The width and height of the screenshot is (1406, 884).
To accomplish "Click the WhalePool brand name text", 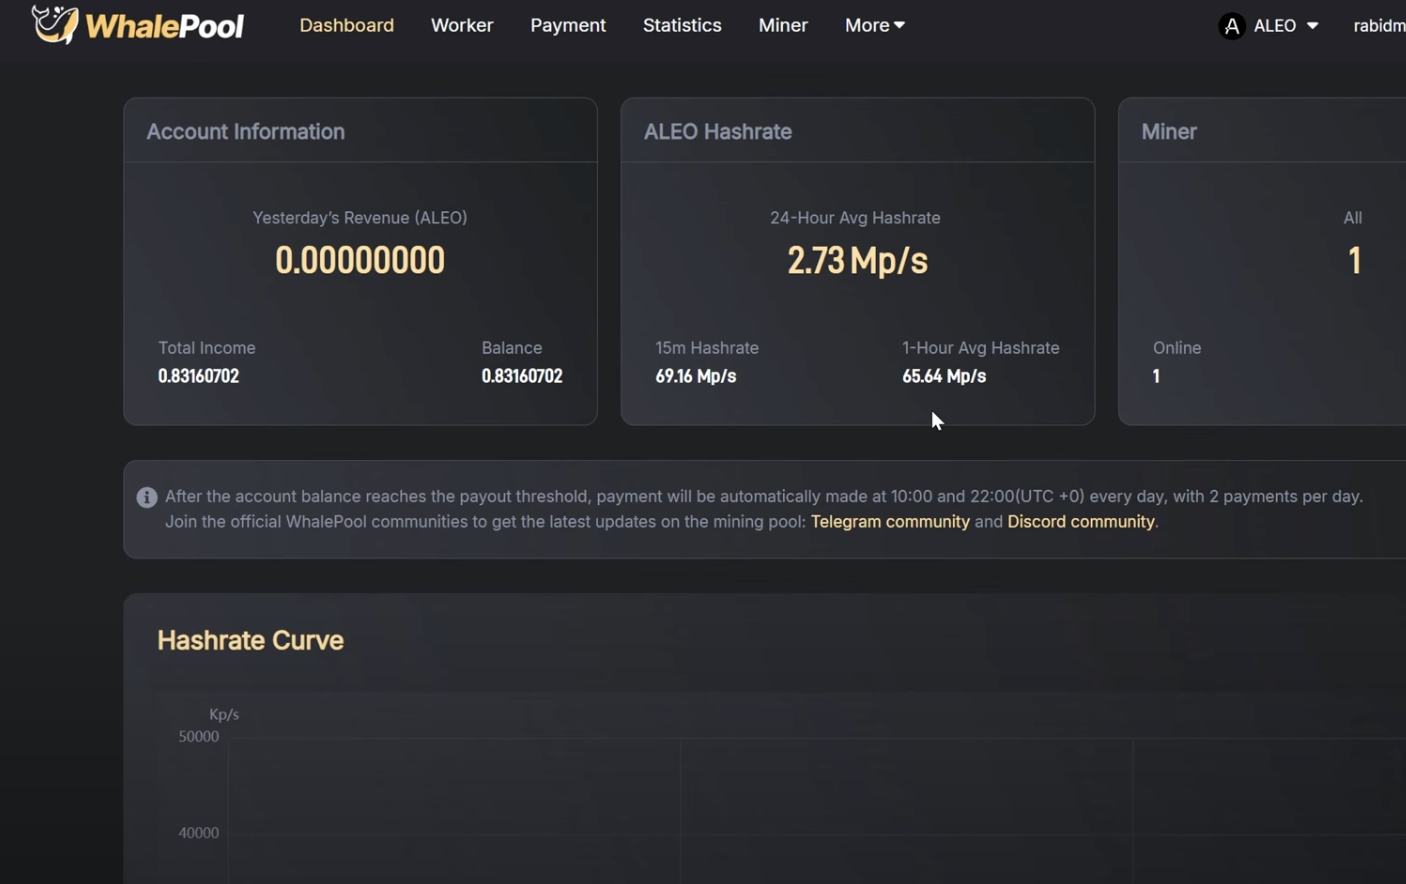I will tap(164, 26).
